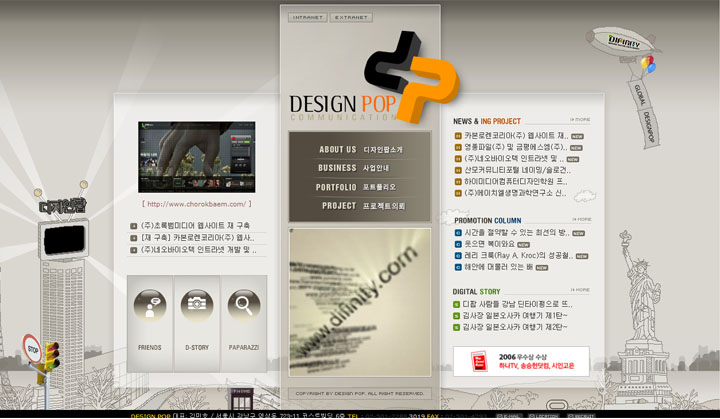Screen dimensions: 720x419
Task: Click the DESIGNPOP banner under the blimp
Action: point(648,127)
